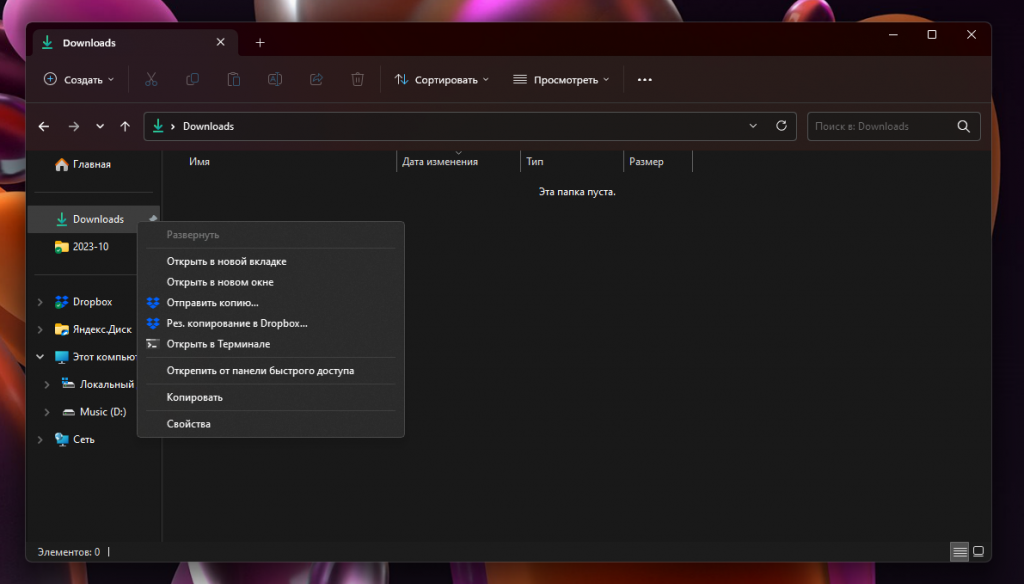Open the Сортировать dropdown
Image resolution: width=1024 pixels, height=584 pixels.
click(441, 79)
